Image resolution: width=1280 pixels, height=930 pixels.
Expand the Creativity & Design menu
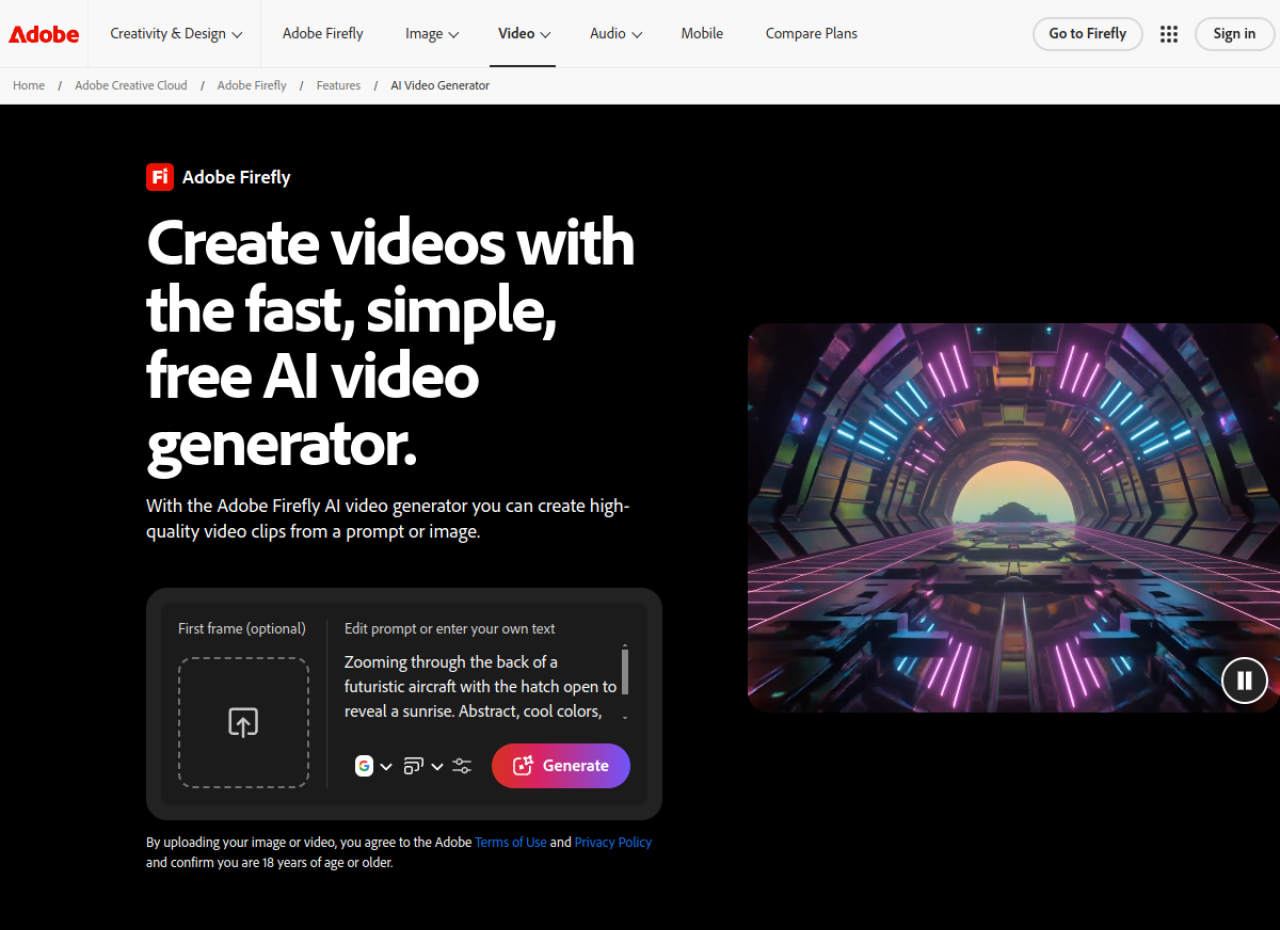176,34
